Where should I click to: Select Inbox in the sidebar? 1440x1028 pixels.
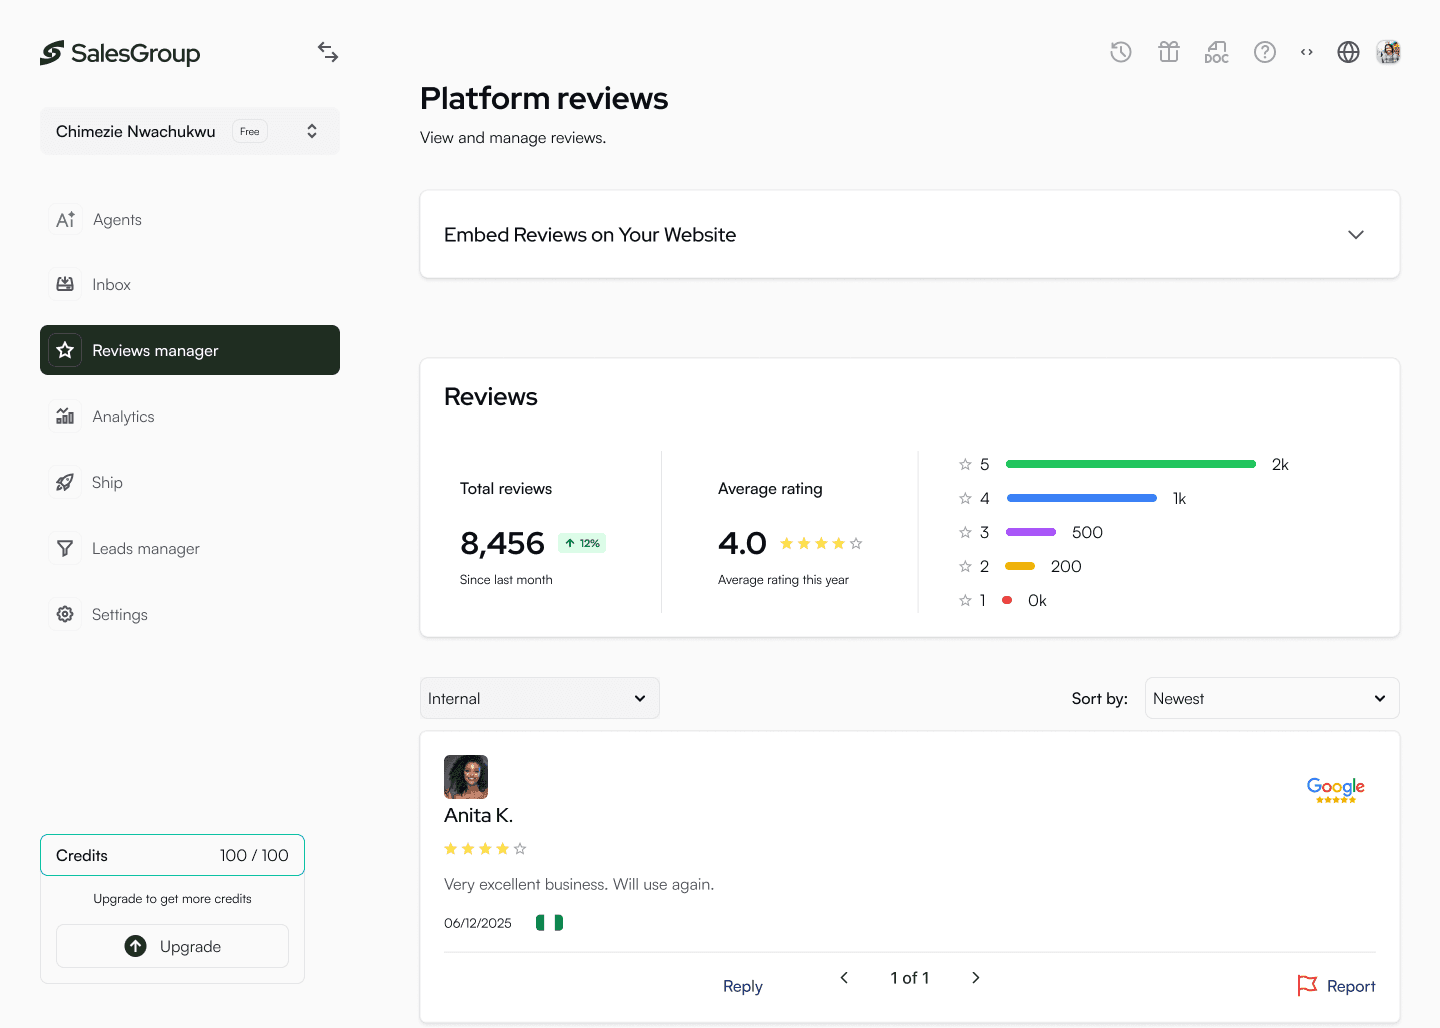click(x=111, y=285)
